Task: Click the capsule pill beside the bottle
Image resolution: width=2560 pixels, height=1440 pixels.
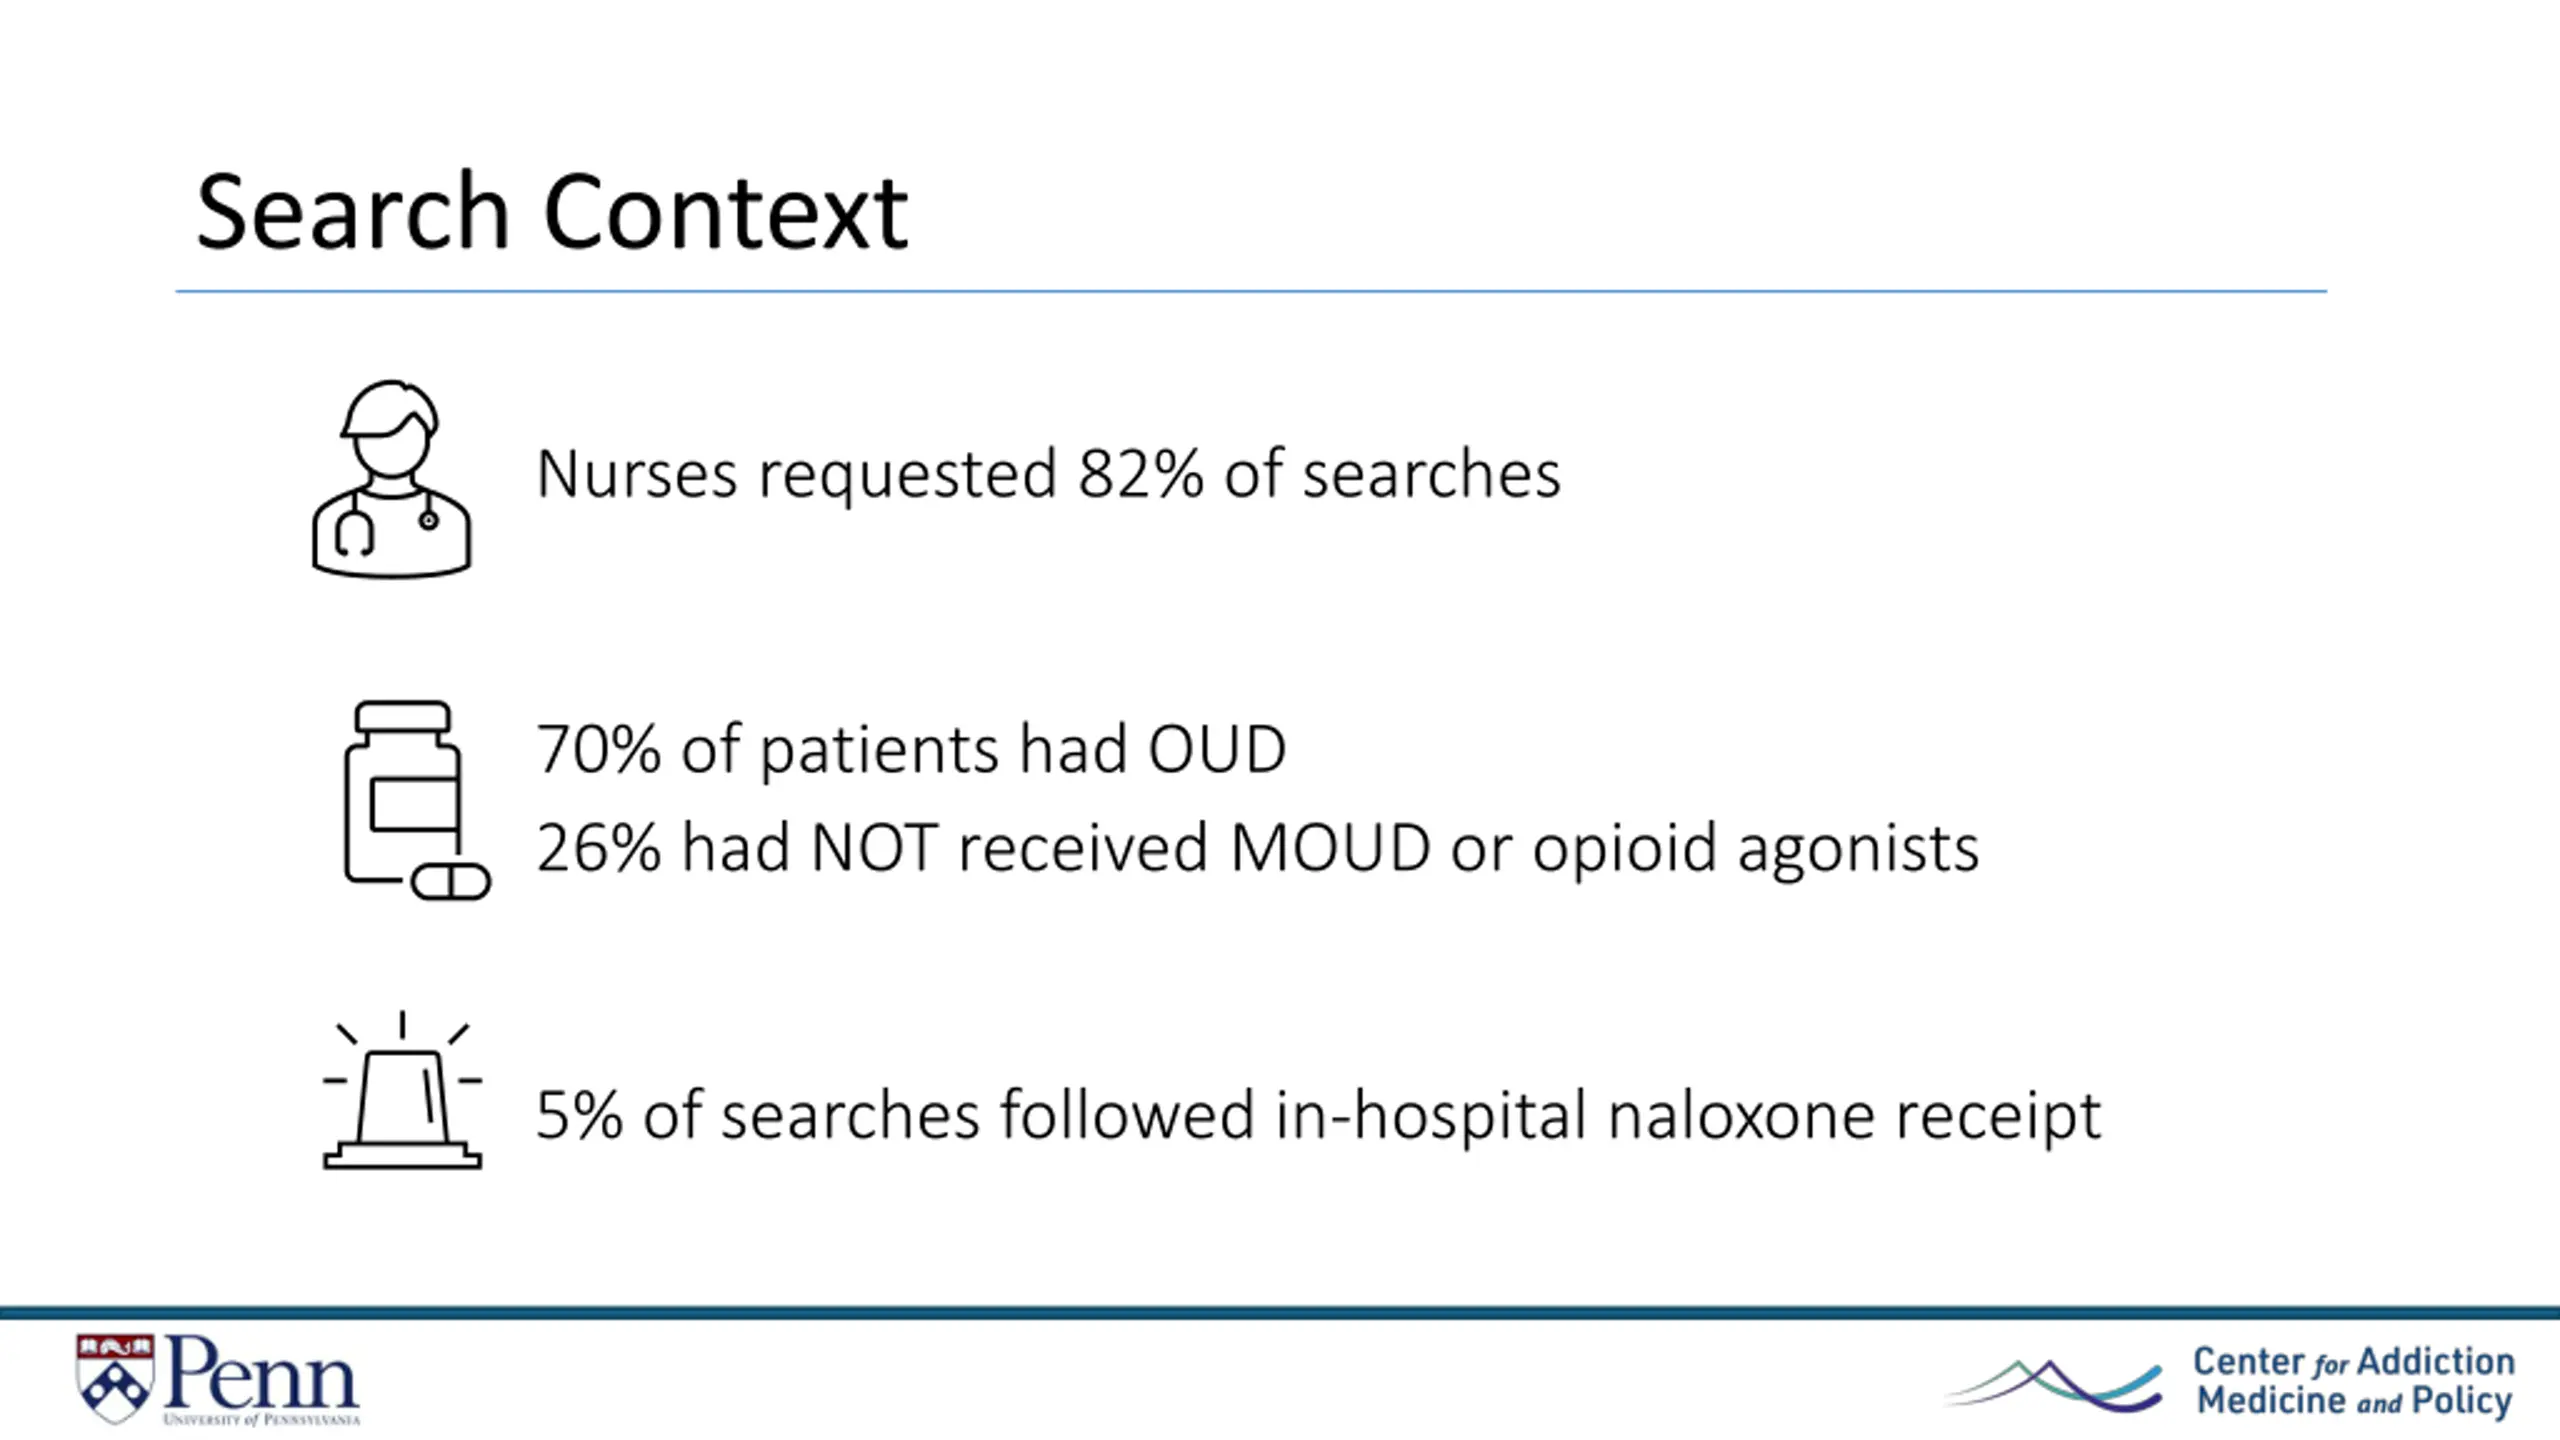Action: click(x=451, y=882)
